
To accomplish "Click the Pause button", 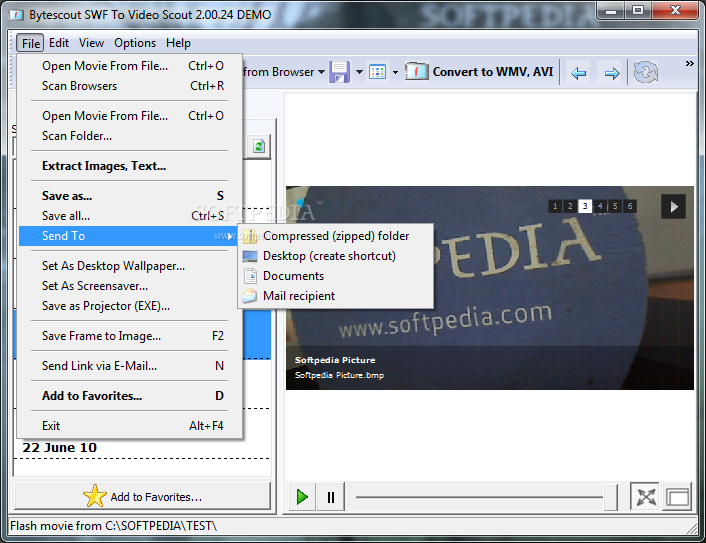I will point(331,497).
